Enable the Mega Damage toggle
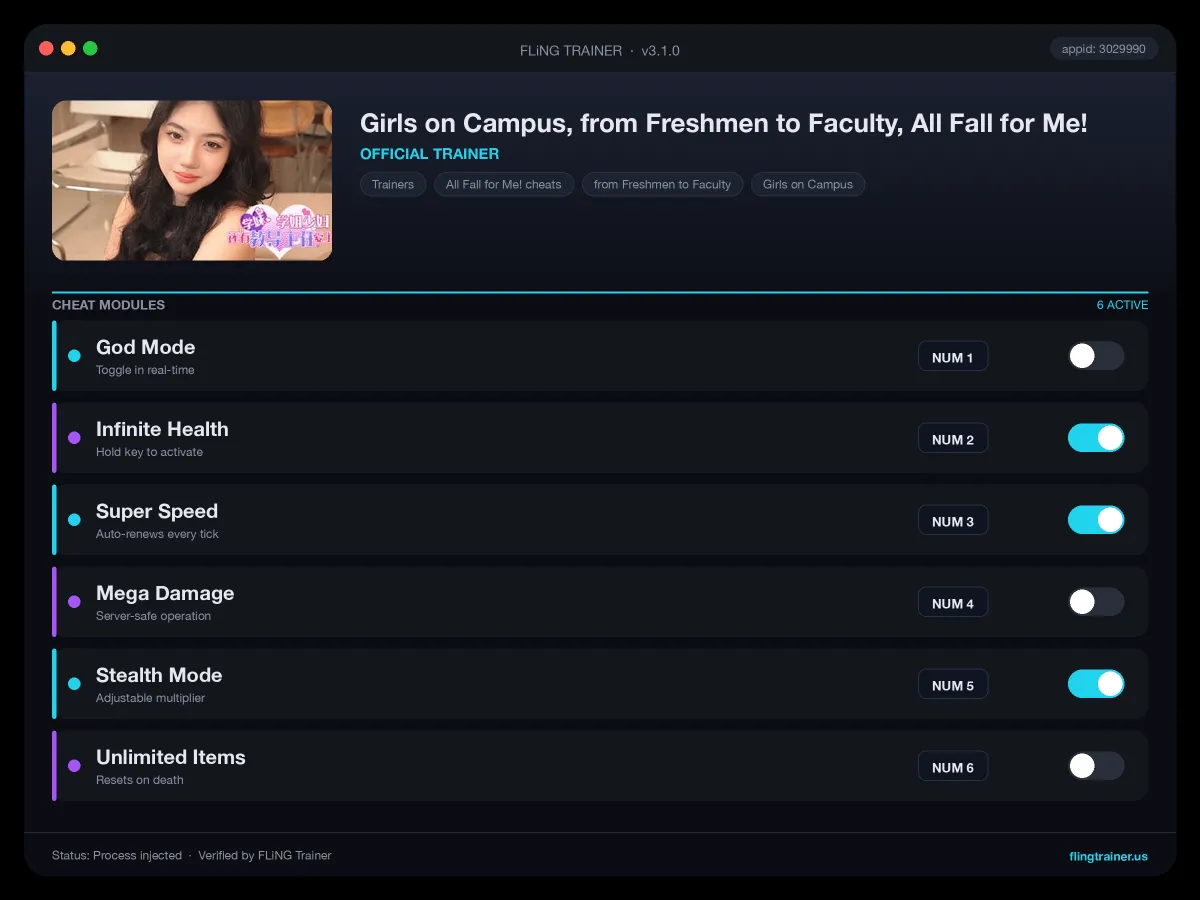 pyautogui.click(x=1096, y=602)
